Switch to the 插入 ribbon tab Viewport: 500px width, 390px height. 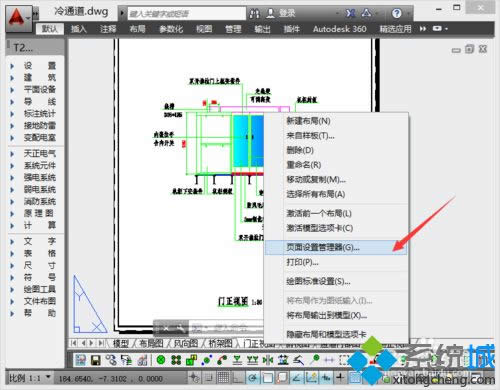coord(79,29)
